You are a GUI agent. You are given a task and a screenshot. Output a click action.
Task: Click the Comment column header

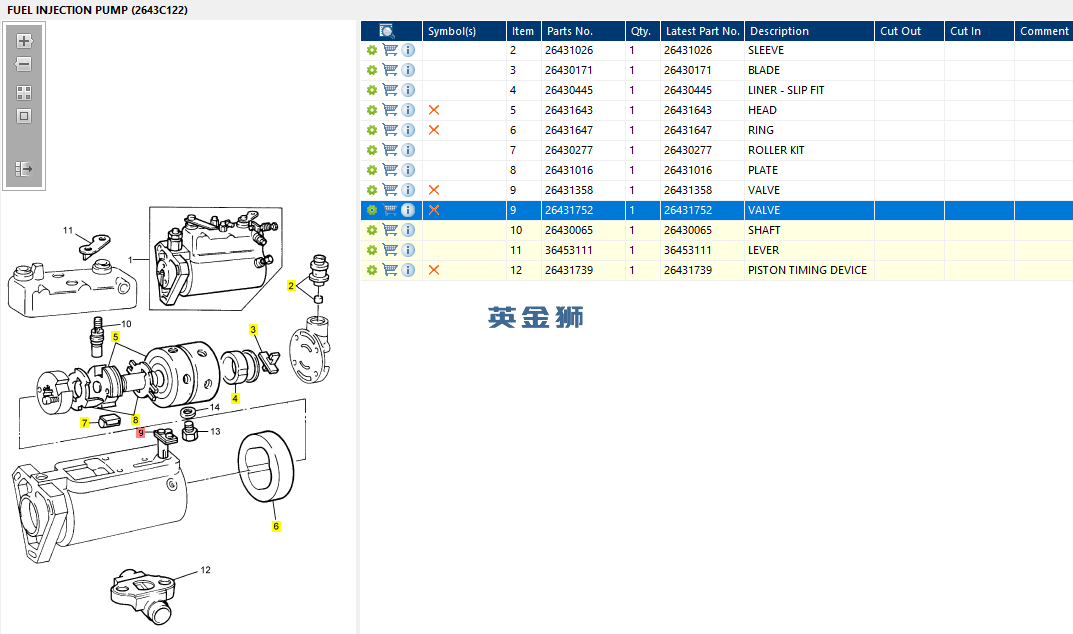pyautogui.click(x=1044, y=31)
